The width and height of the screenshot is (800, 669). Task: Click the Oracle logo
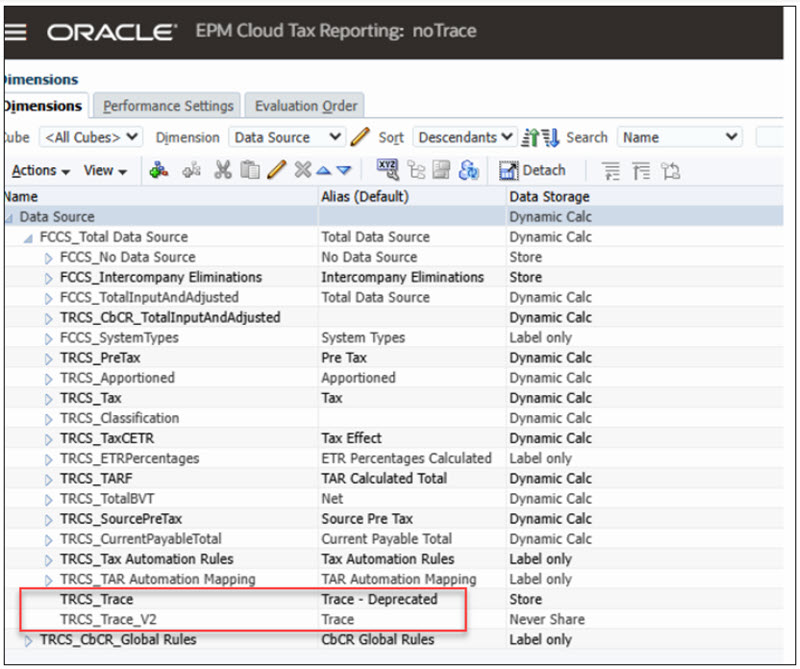(112, 32)
